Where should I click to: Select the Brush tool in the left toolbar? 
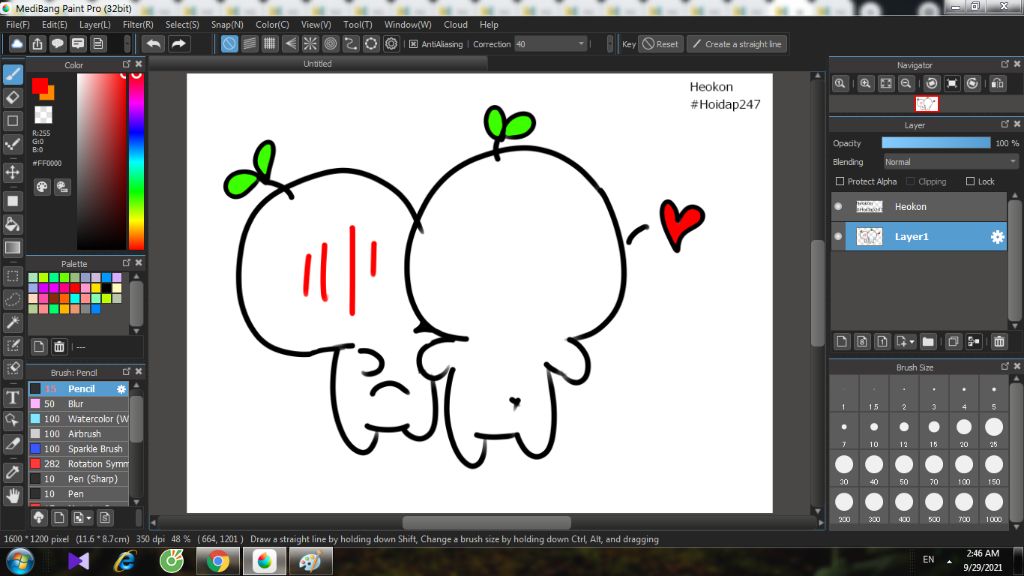click(x=12, y=74)
